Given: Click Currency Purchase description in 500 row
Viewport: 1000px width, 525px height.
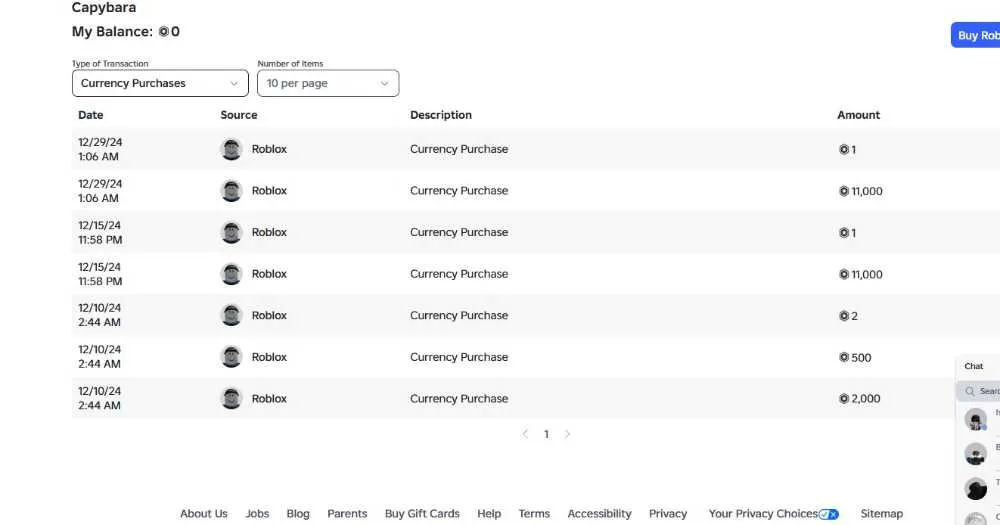Looking at the screenshot, I should pos(459,357).
